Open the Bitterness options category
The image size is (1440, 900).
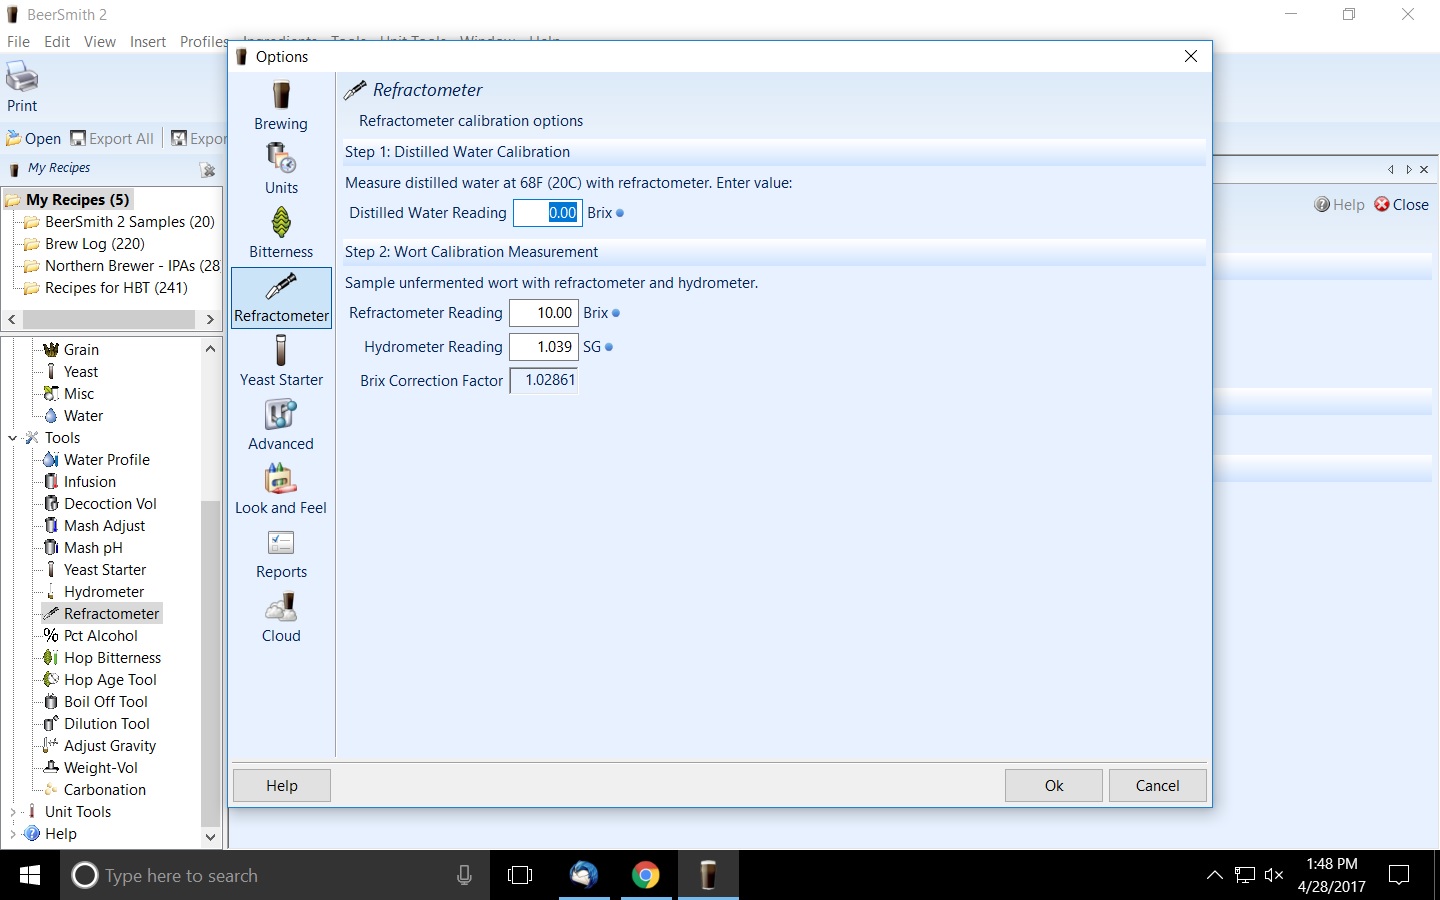click(x=281, y=234)
